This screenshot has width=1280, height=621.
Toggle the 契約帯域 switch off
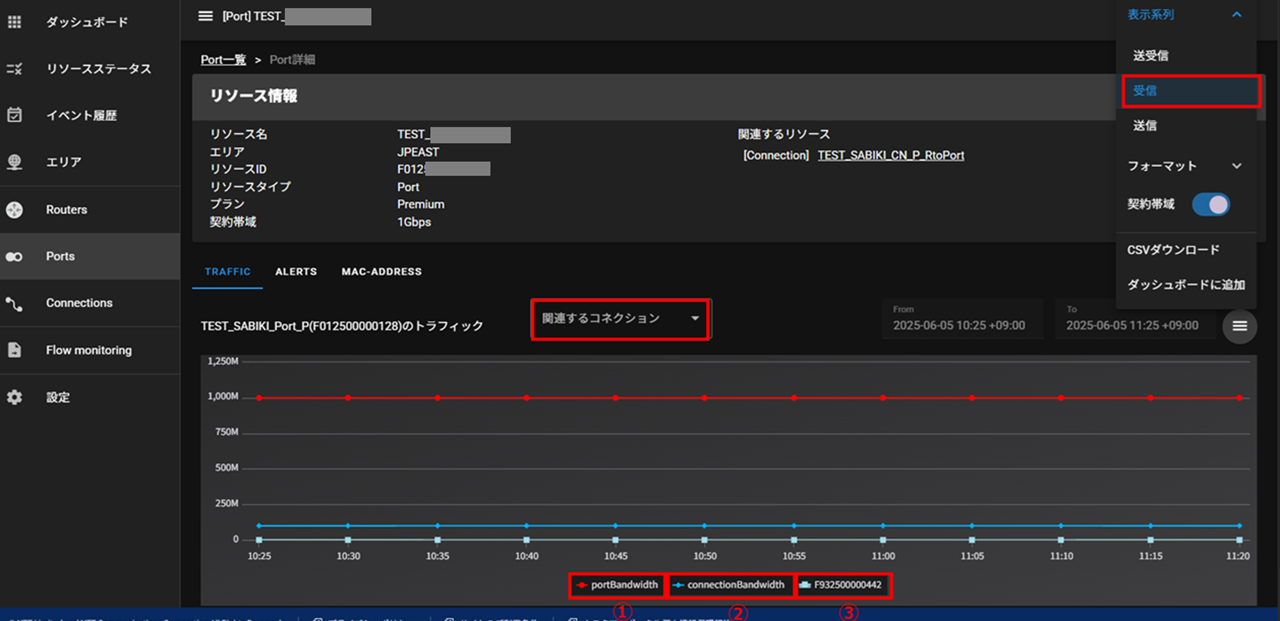pyautogui.click(x=1210, y=204)
